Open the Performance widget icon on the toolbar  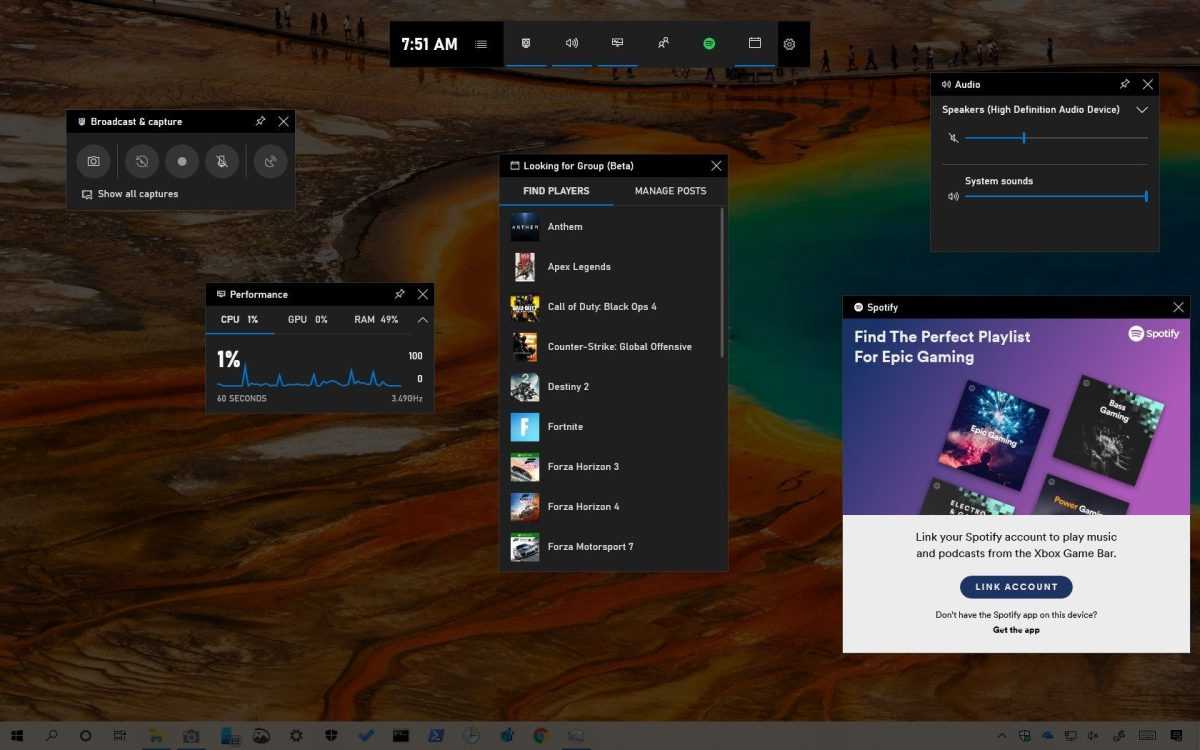(617, 43)
